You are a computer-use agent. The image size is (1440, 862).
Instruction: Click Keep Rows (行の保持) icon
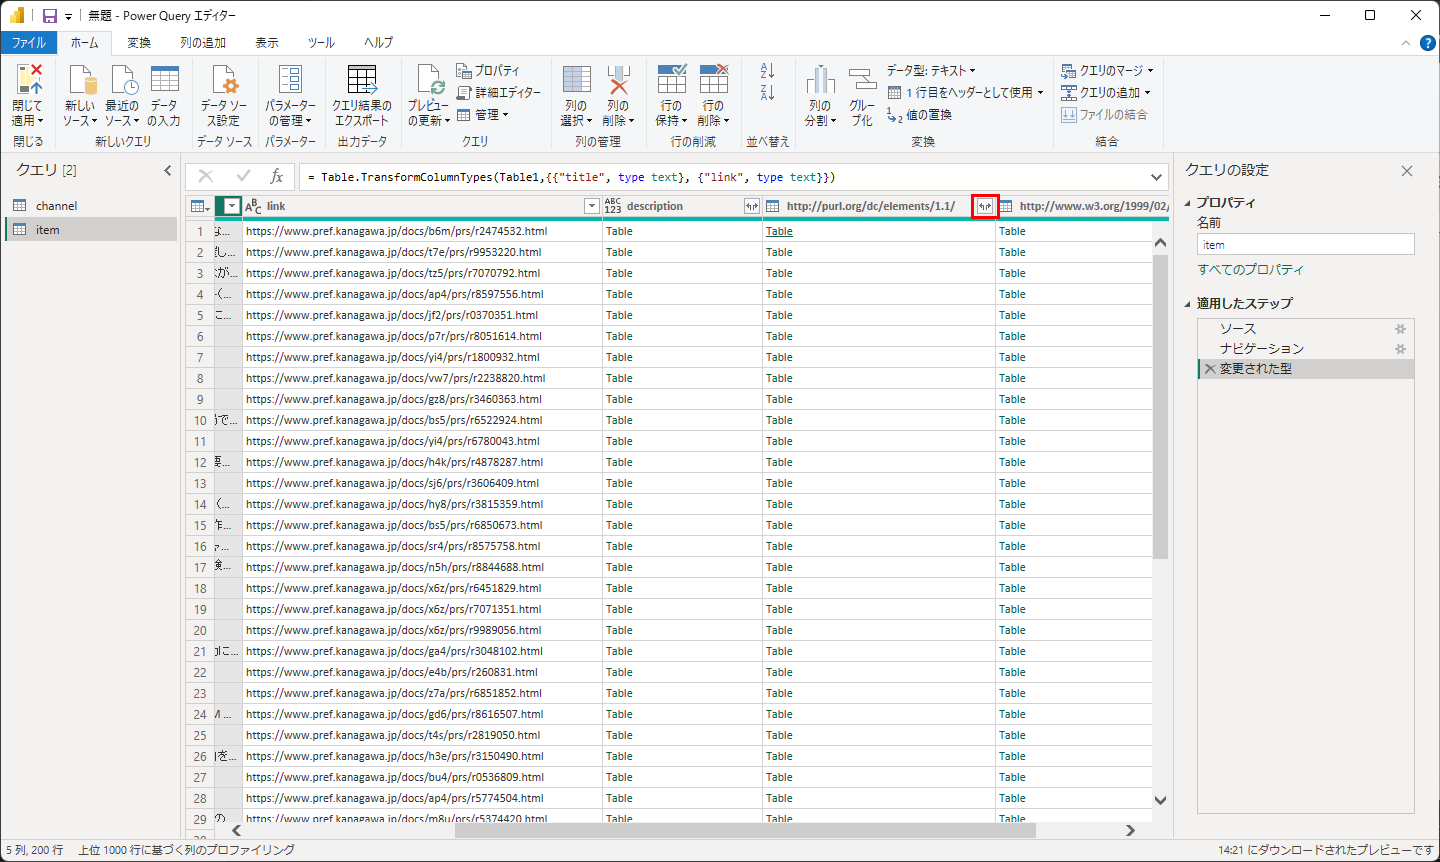672,80
